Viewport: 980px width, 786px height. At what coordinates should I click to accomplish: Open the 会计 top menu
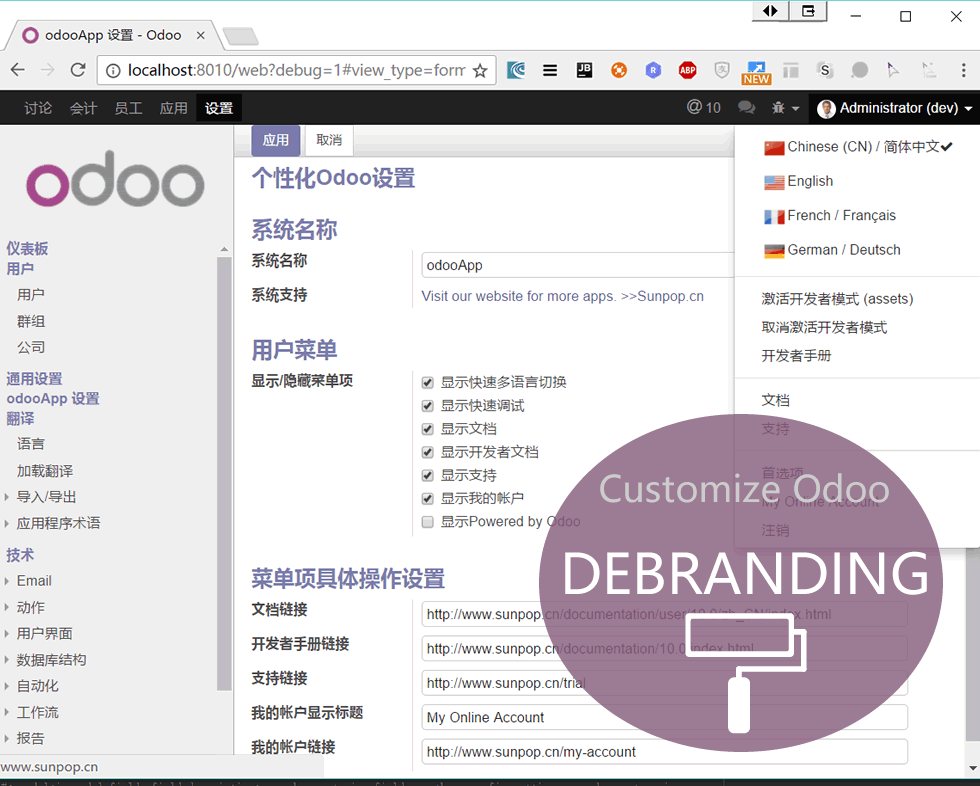(83, 108)
